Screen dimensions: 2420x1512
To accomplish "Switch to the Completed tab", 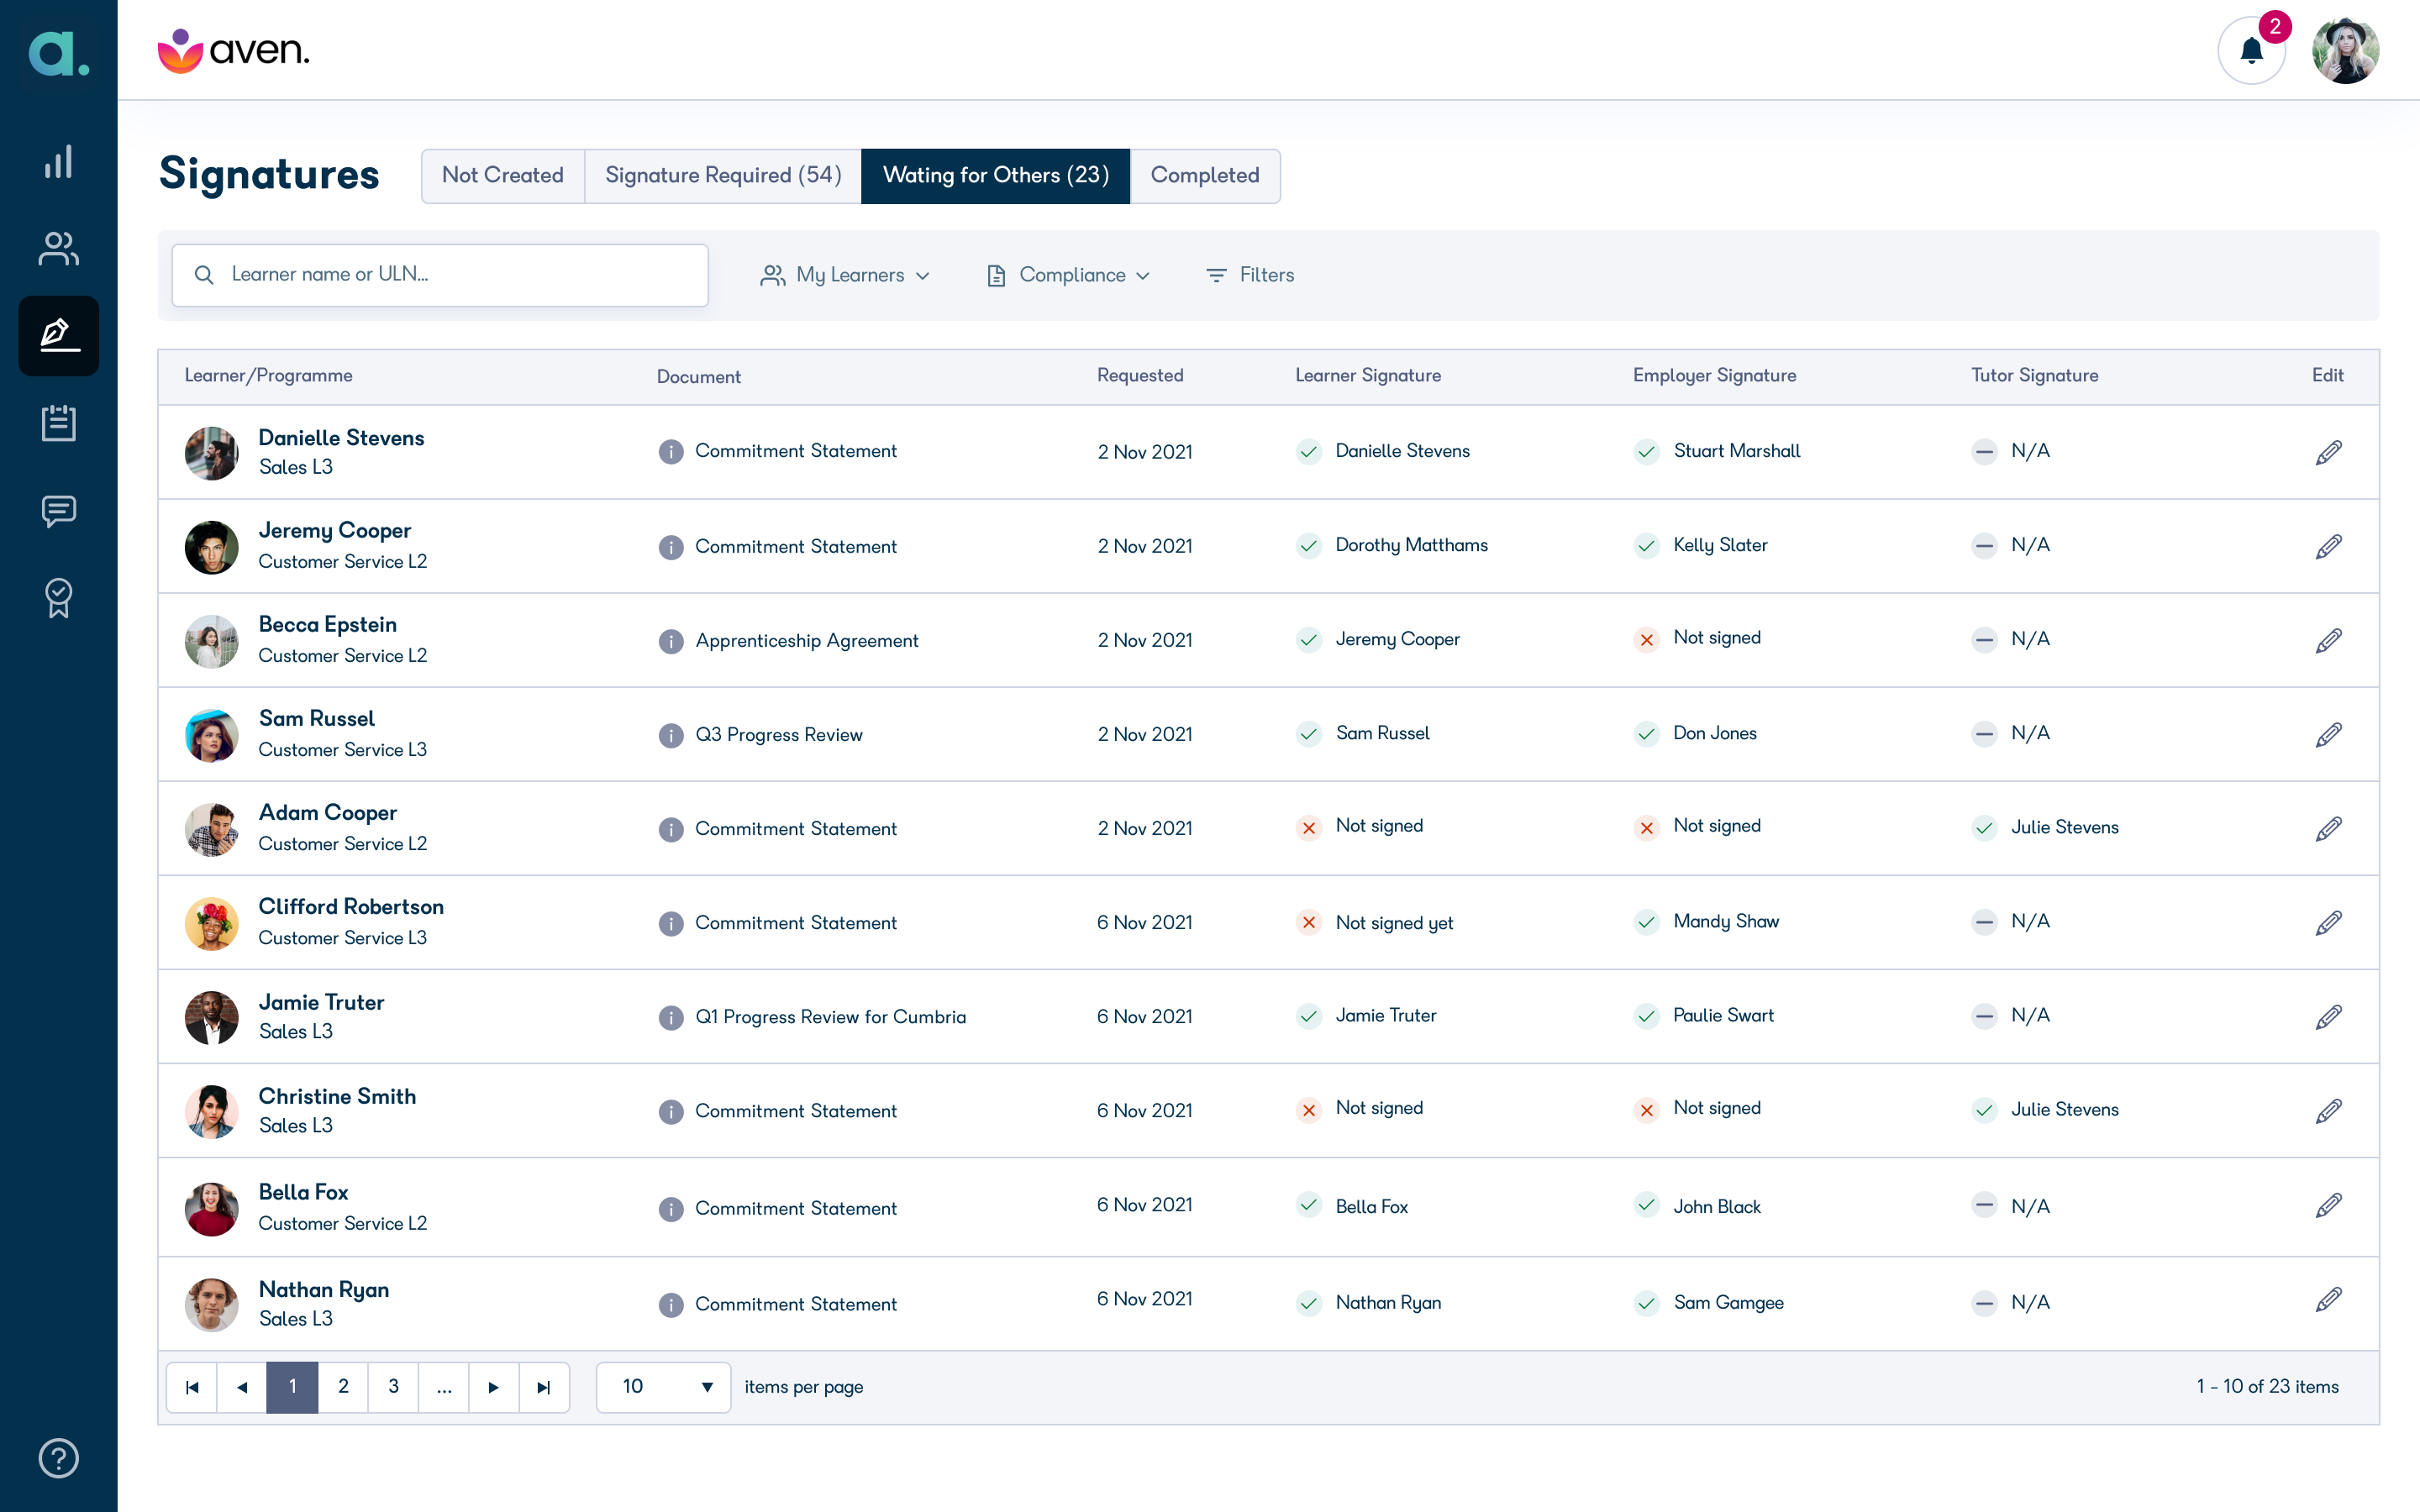I will [1205, 176].
